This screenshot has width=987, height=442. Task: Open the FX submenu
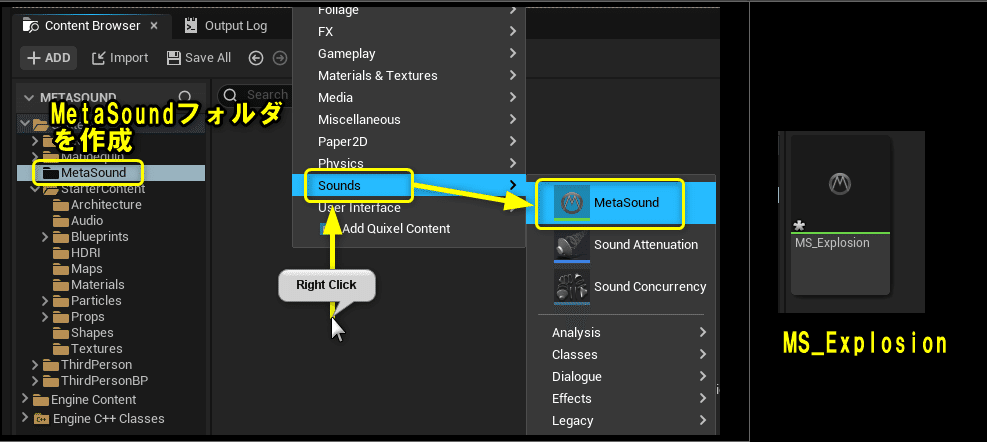[409, 31]
